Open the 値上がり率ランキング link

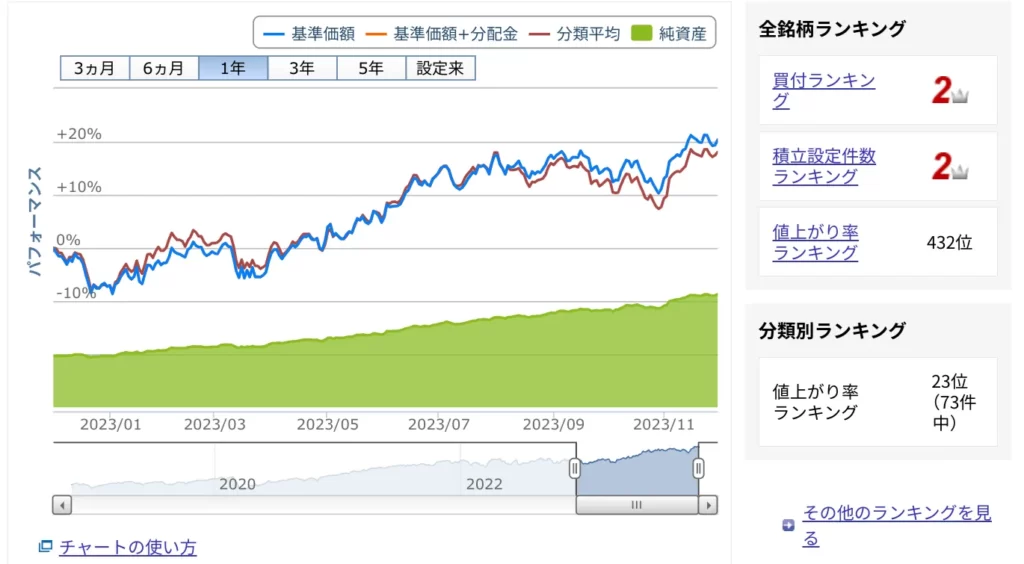coord(815,242)
